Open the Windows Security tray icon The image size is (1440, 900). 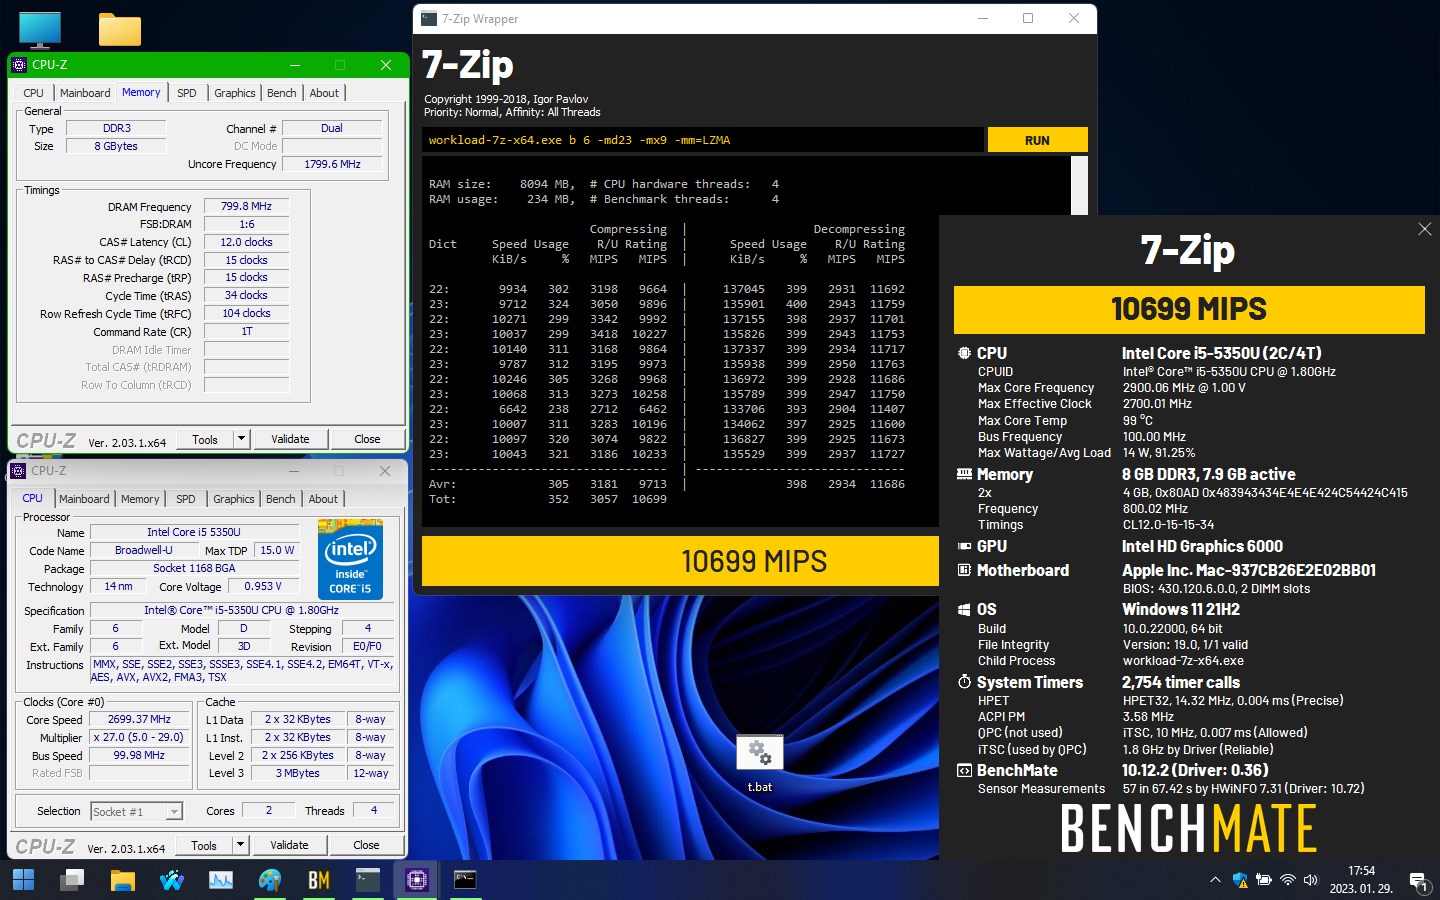[1240, 880]
